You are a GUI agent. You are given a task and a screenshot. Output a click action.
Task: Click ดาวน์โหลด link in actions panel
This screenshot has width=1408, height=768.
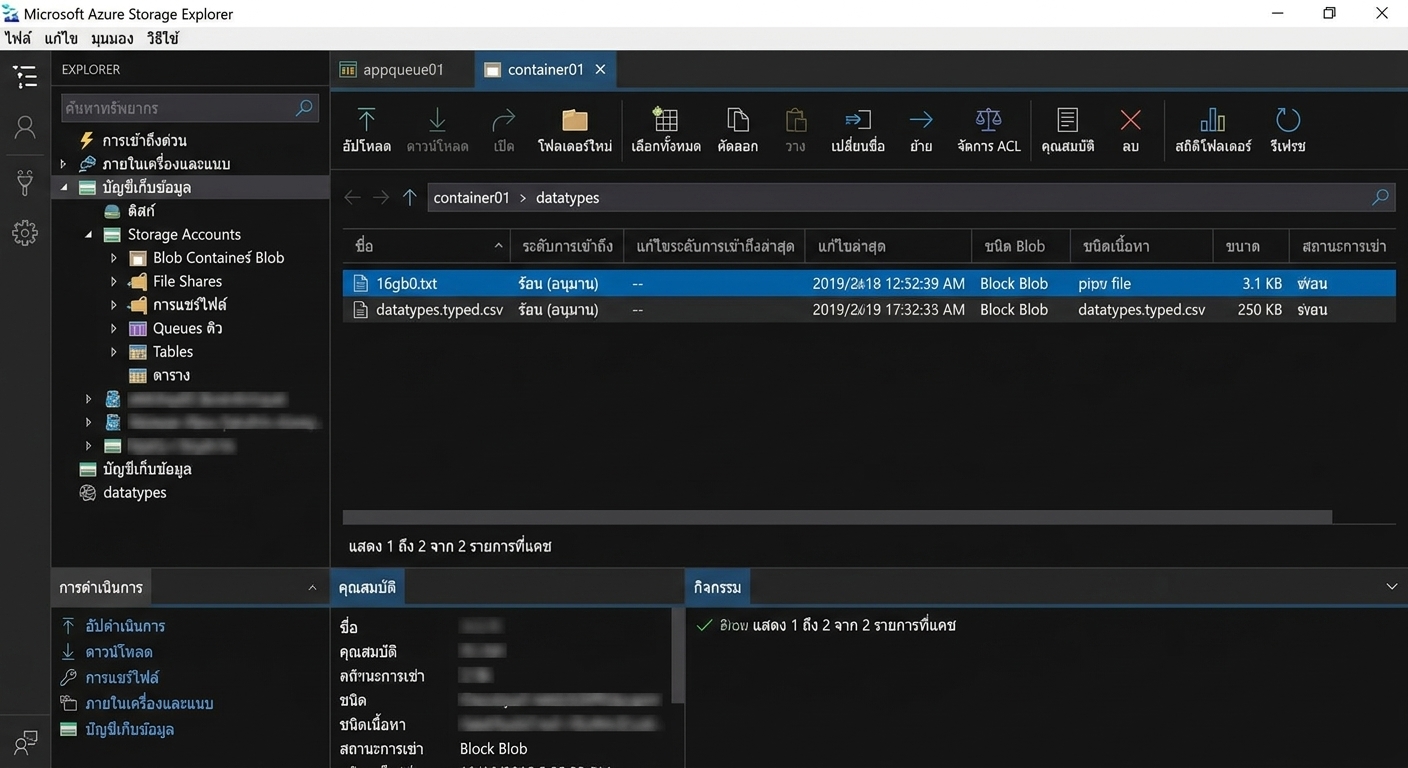click(119, 652)
